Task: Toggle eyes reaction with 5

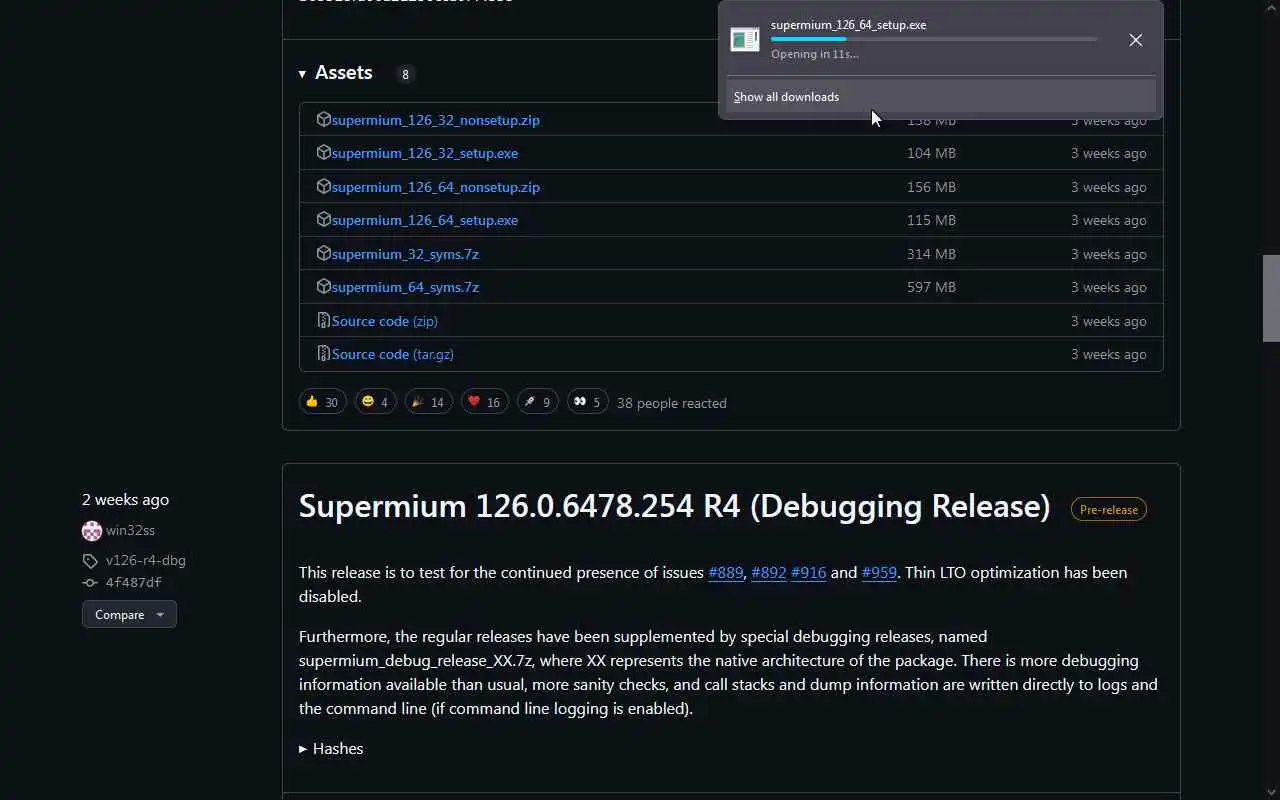Action: (x=587, y=402)
